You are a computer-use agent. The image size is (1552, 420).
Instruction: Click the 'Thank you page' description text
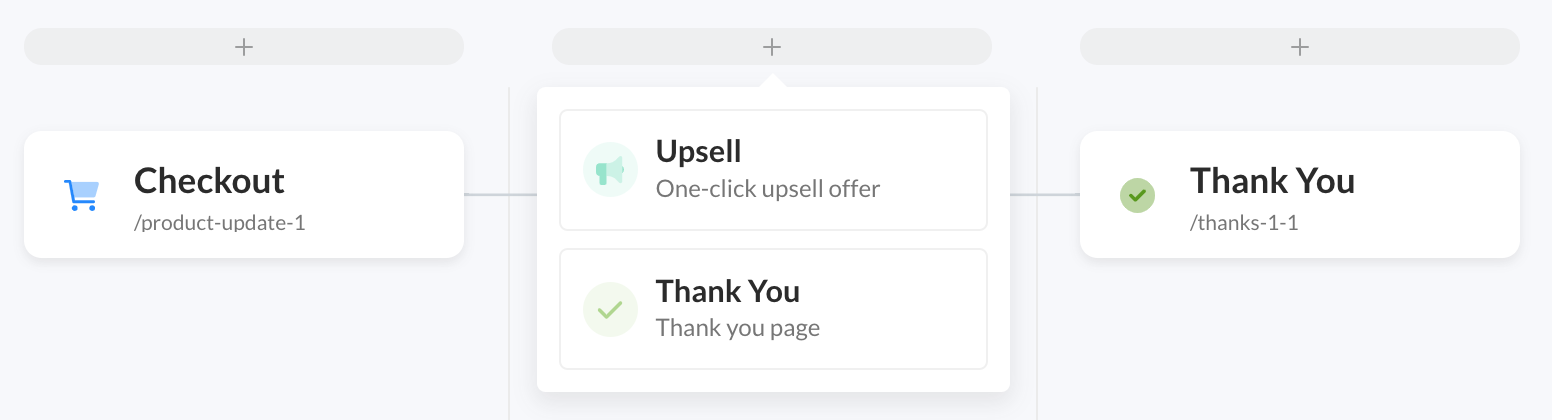tap(738, 328)
